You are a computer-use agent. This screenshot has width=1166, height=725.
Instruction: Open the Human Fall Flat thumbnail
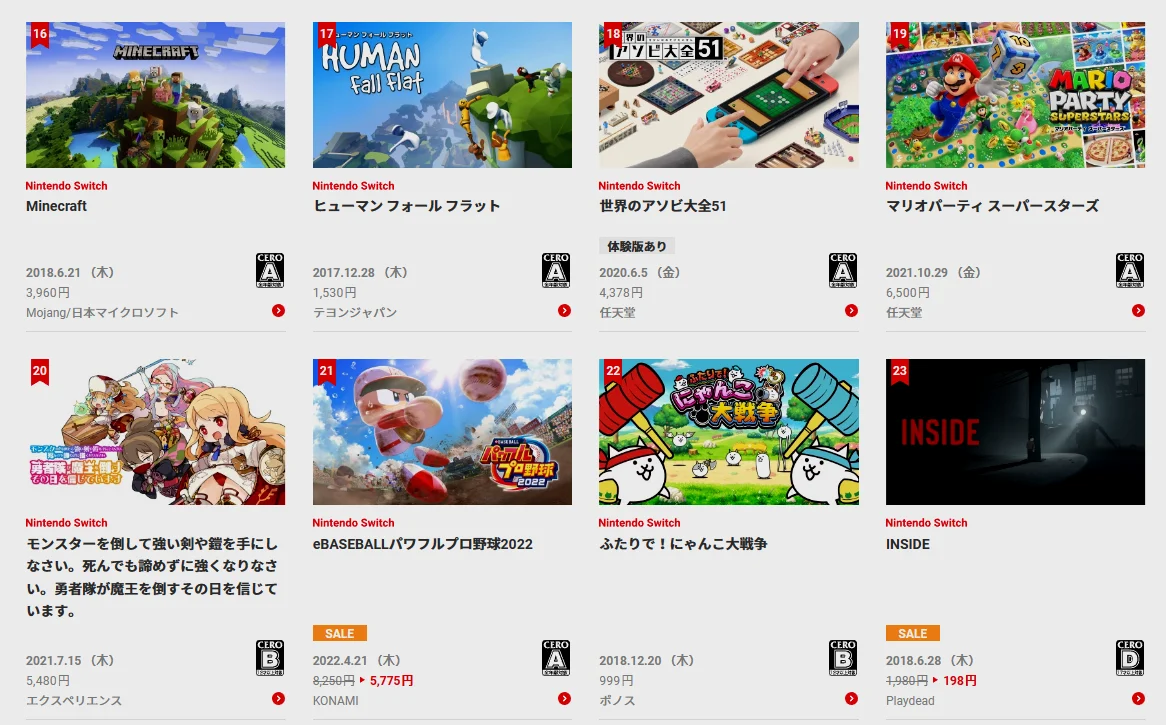tap(442, 94)
